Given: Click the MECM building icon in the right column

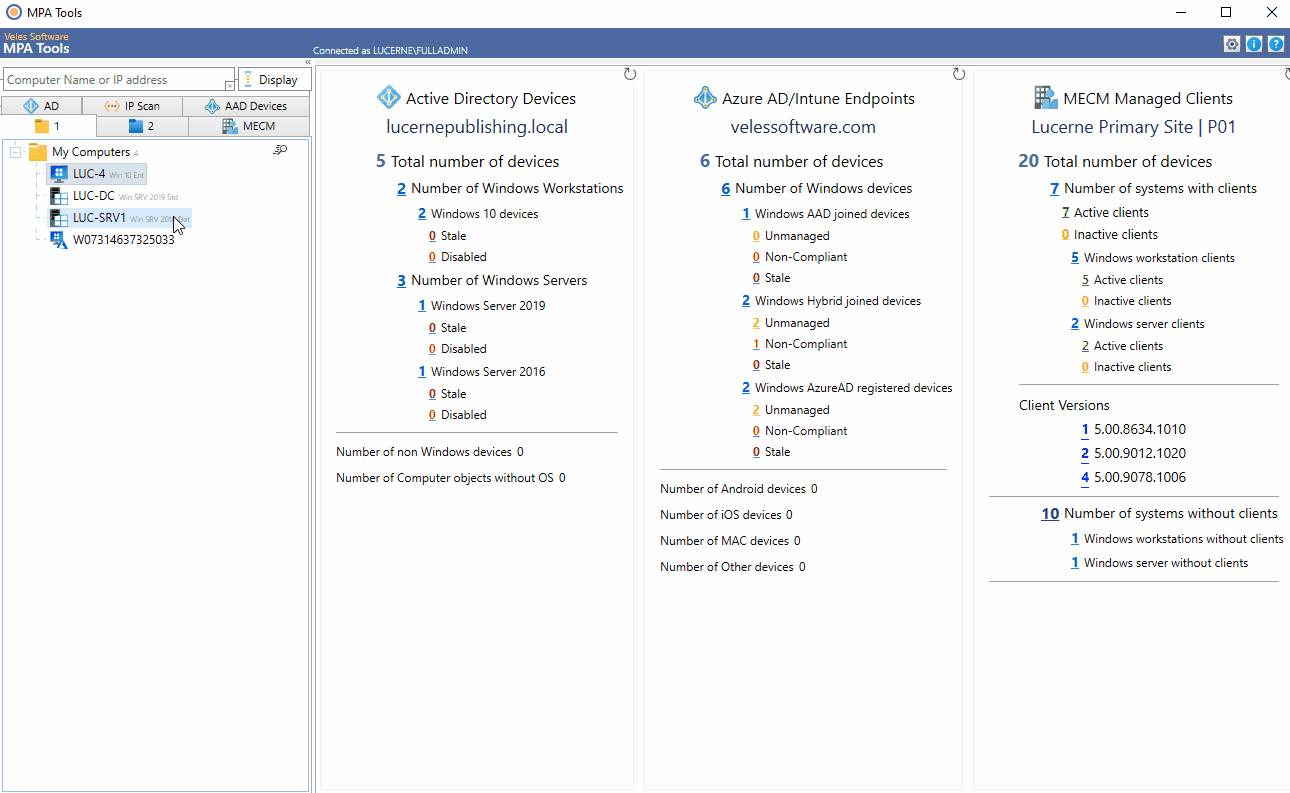Looking at the screenshot, I should point(1046,97).
